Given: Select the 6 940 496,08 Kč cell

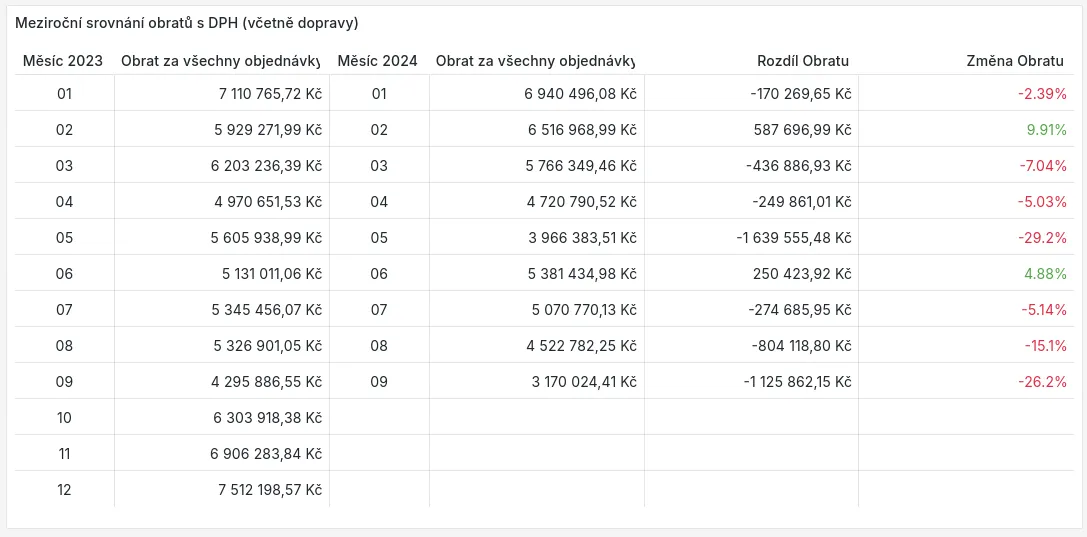Looking at the screenshot, I should [580, 94].
